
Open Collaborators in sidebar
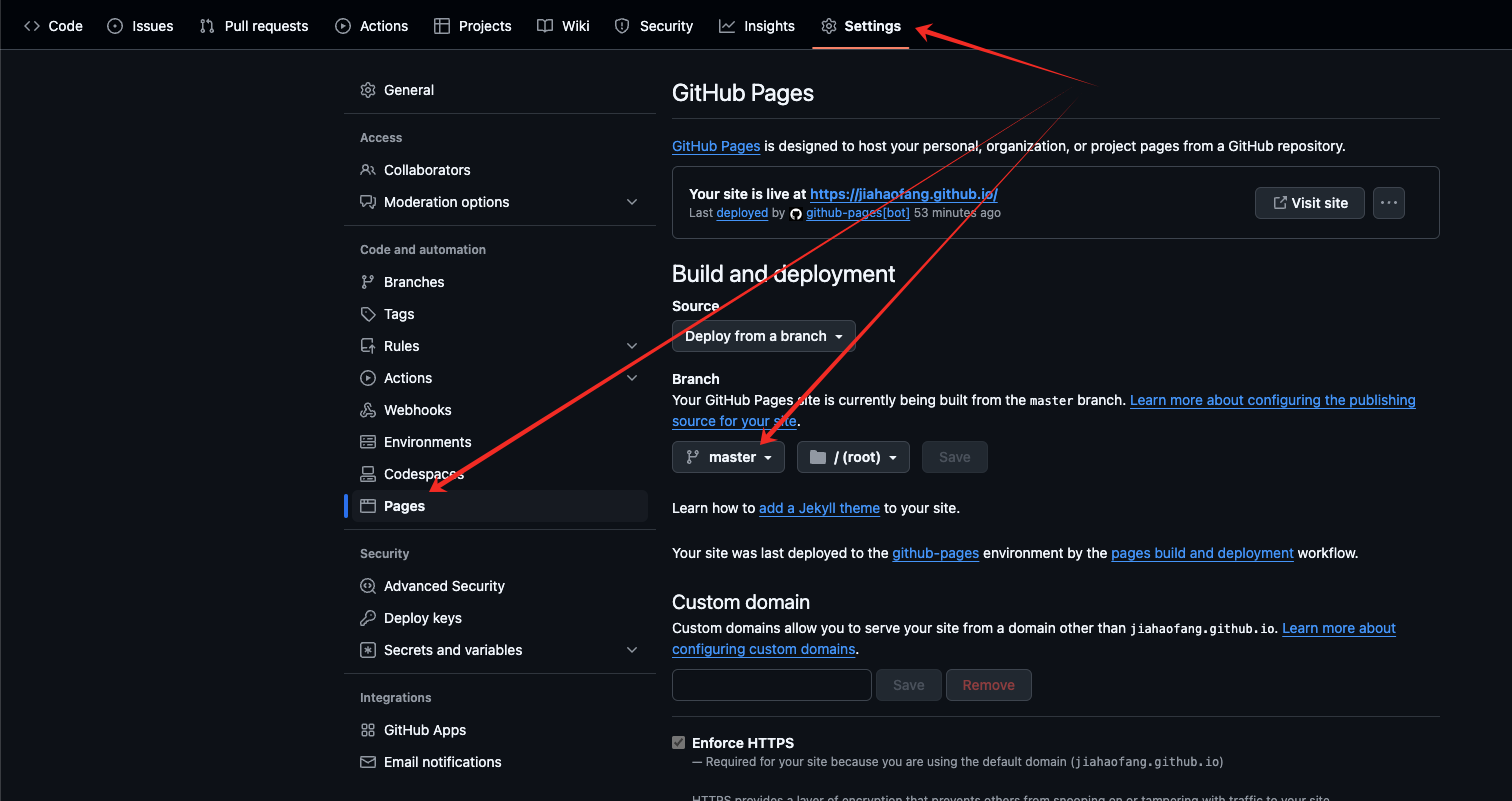point(500,170)
